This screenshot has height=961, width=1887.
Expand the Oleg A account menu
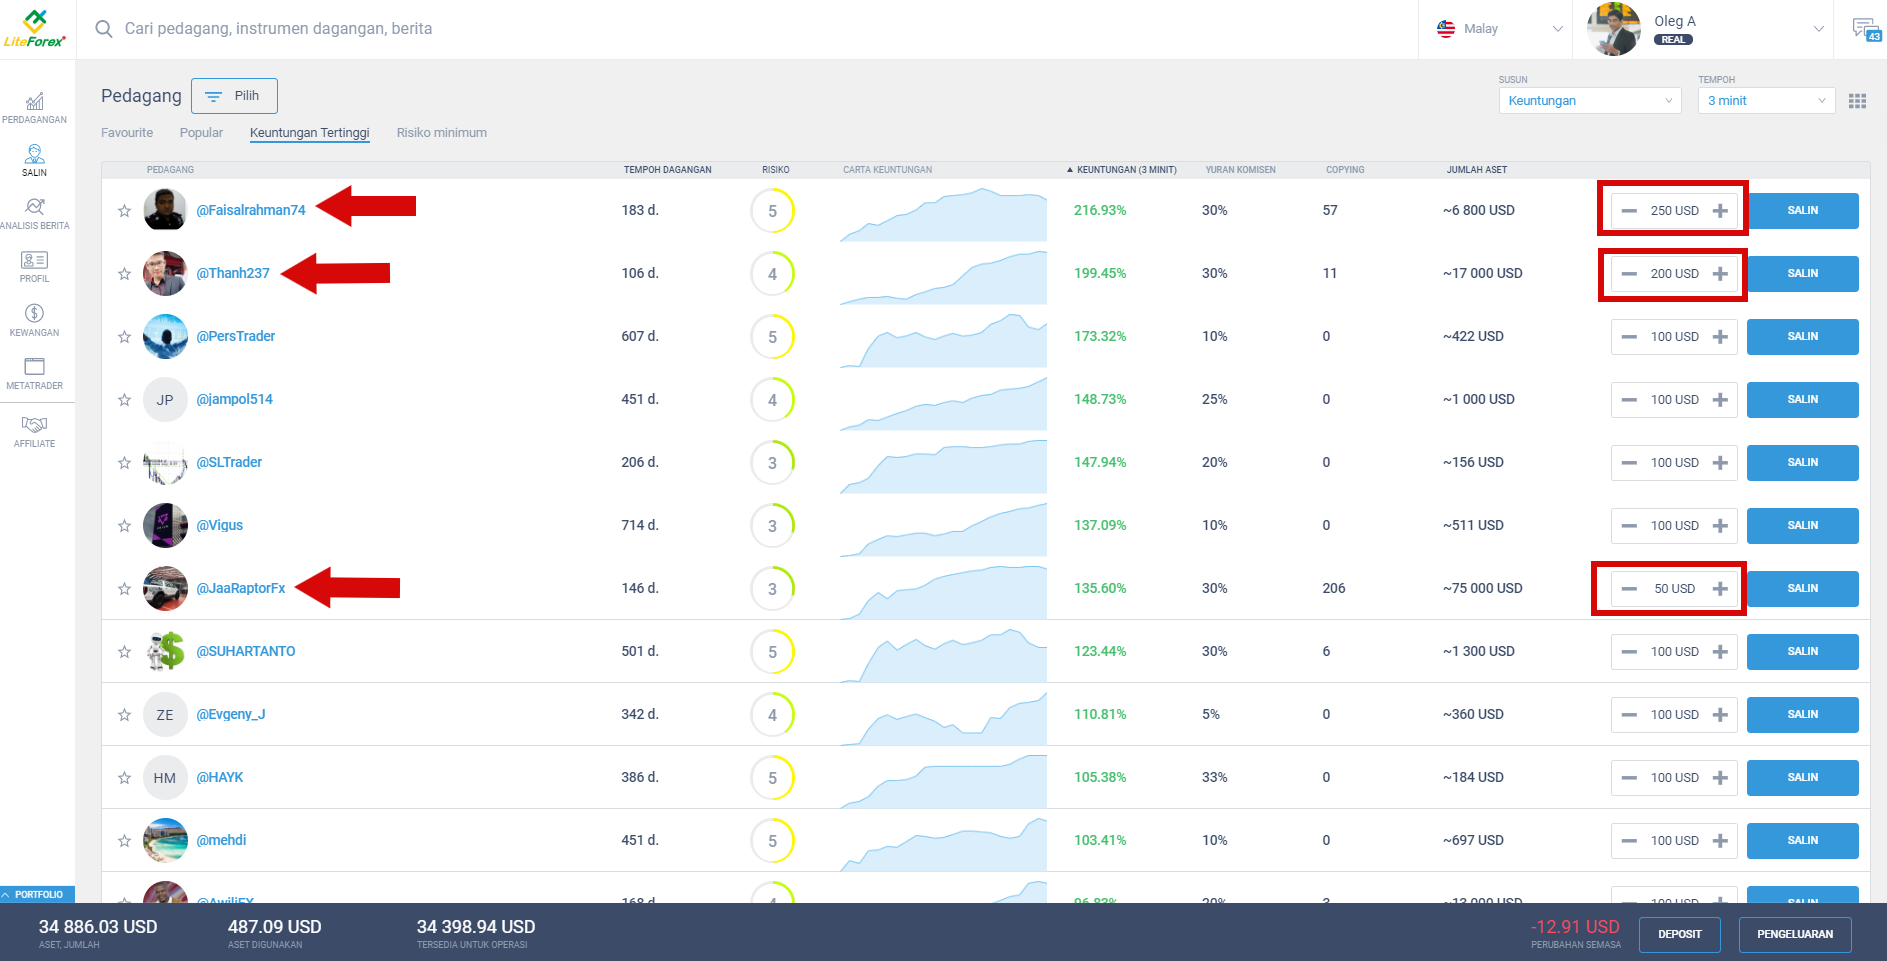click(x=1818, y=29)
